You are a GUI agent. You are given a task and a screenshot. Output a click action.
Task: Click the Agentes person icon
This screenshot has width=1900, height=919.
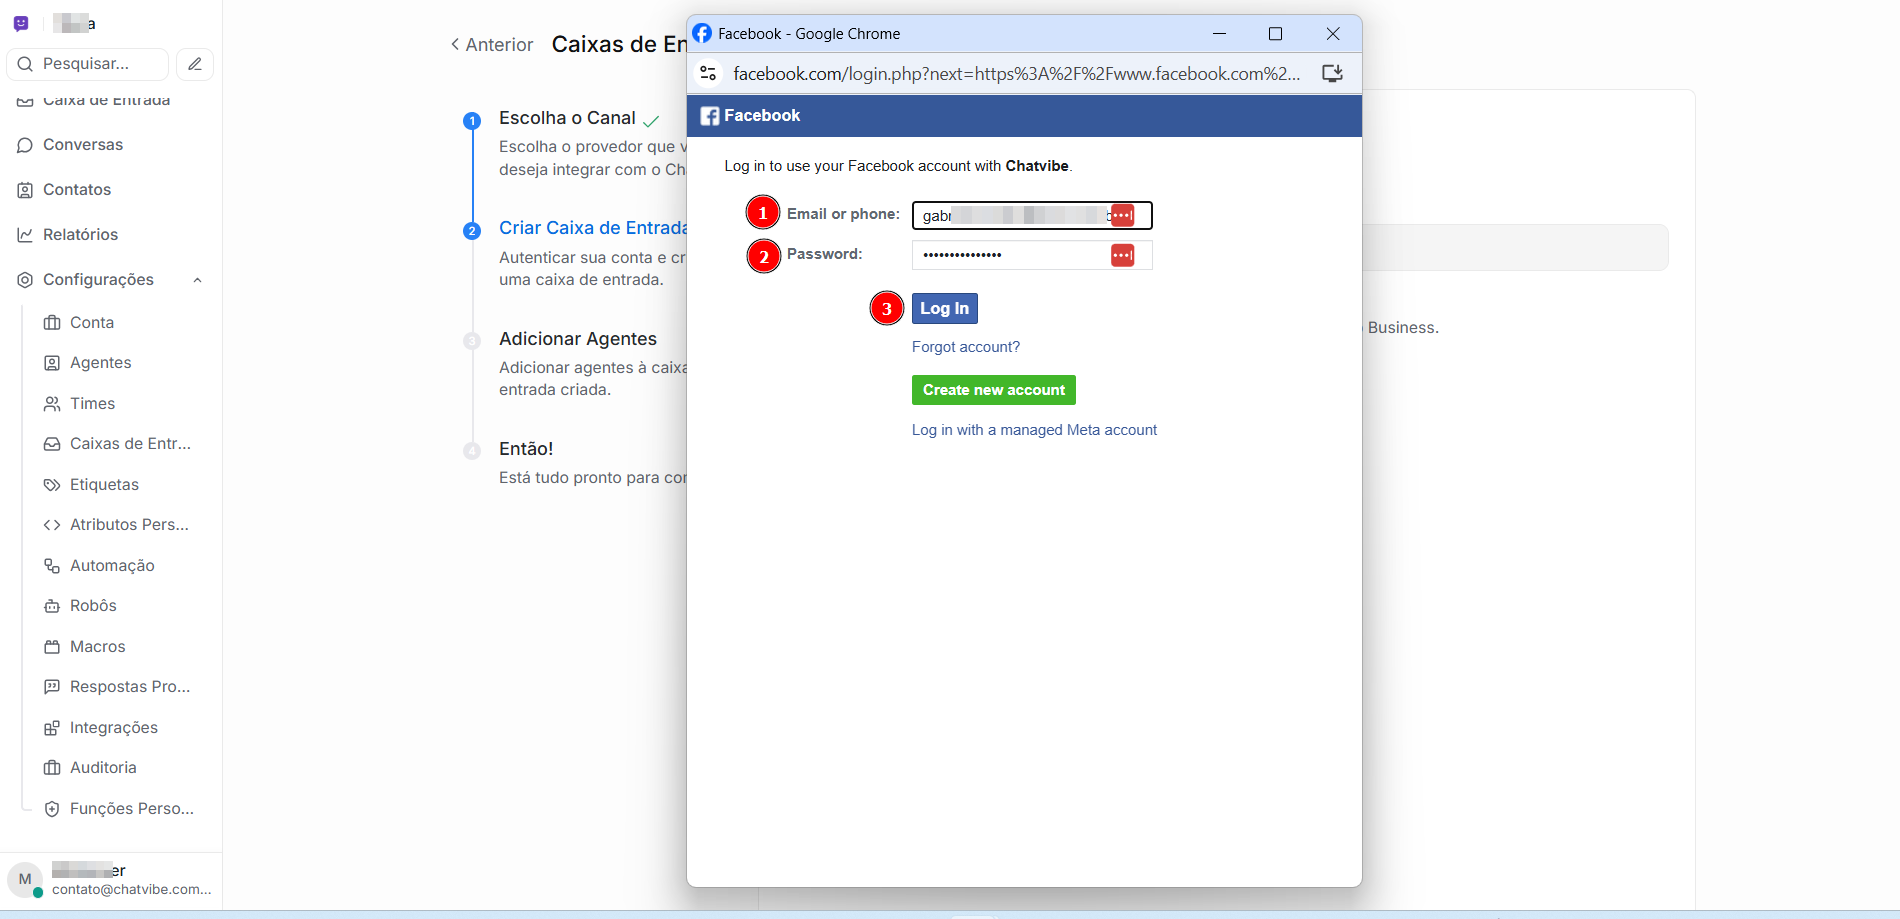click(x=52, y=363)
